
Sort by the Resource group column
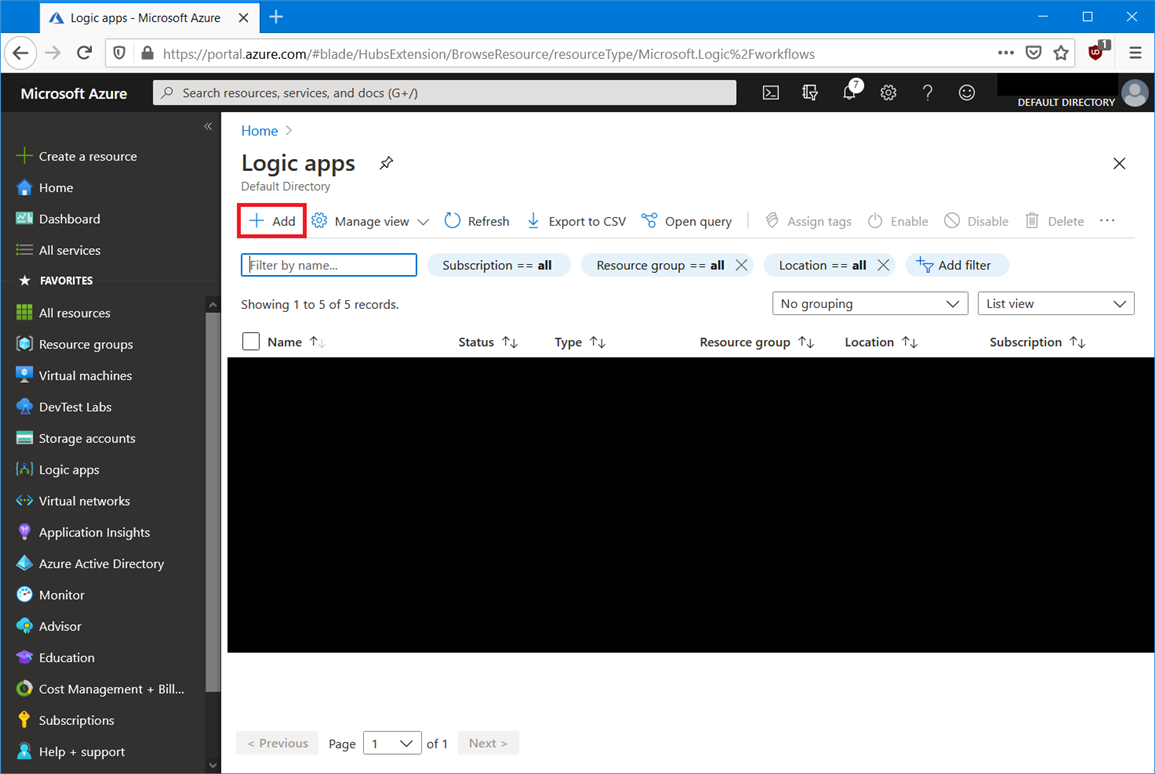pos(756,342)
